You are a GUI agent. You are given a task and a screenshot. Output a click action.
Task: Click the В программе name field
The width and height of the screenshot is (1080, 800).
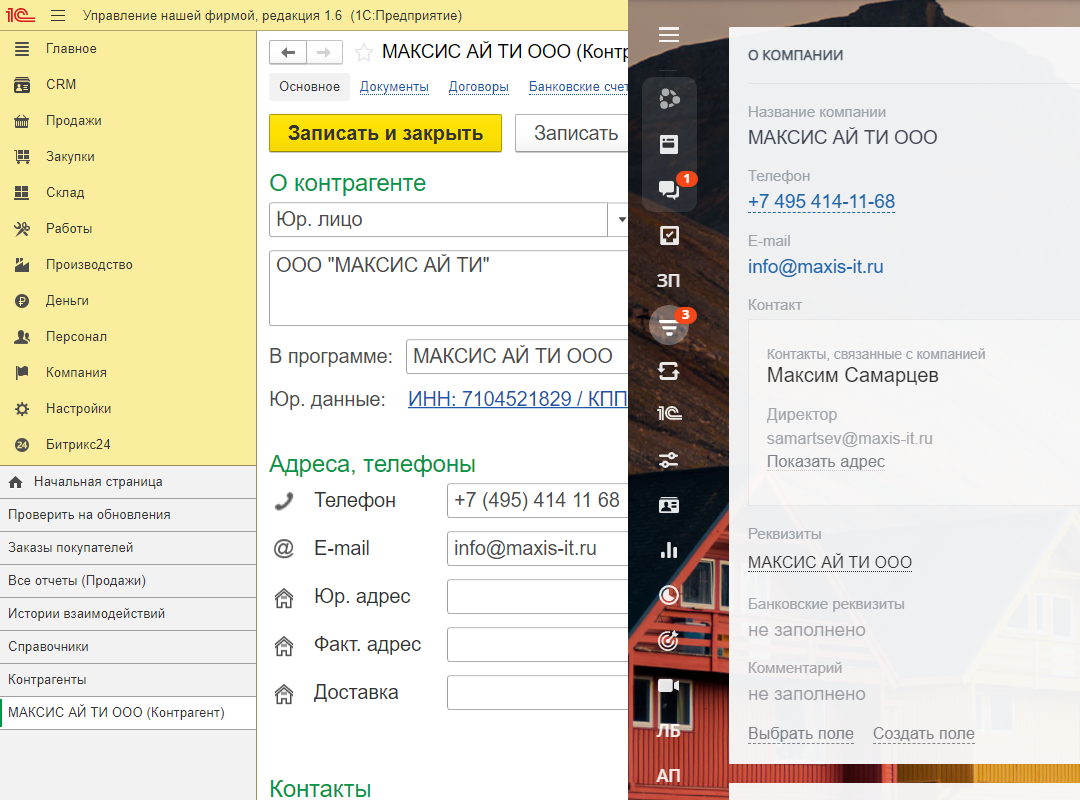(517, 356)
